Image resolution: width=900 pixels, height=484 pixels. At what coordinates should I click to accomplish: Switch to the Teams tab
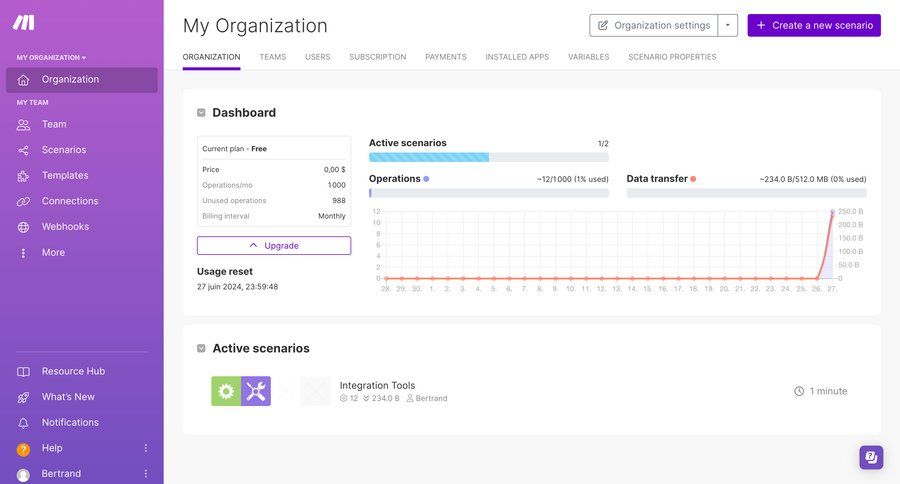pos(273,57)
